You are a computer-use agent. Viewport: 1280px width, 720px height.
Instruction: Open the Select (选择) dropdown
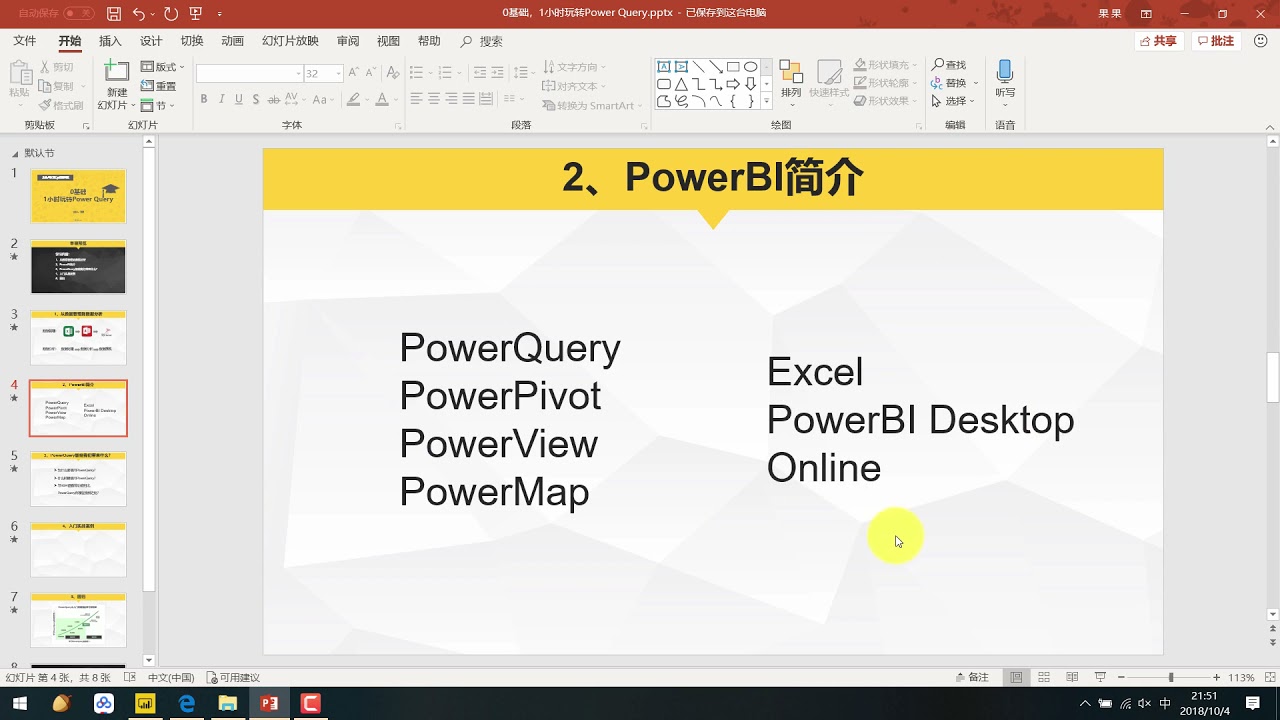tap(953, 101)
